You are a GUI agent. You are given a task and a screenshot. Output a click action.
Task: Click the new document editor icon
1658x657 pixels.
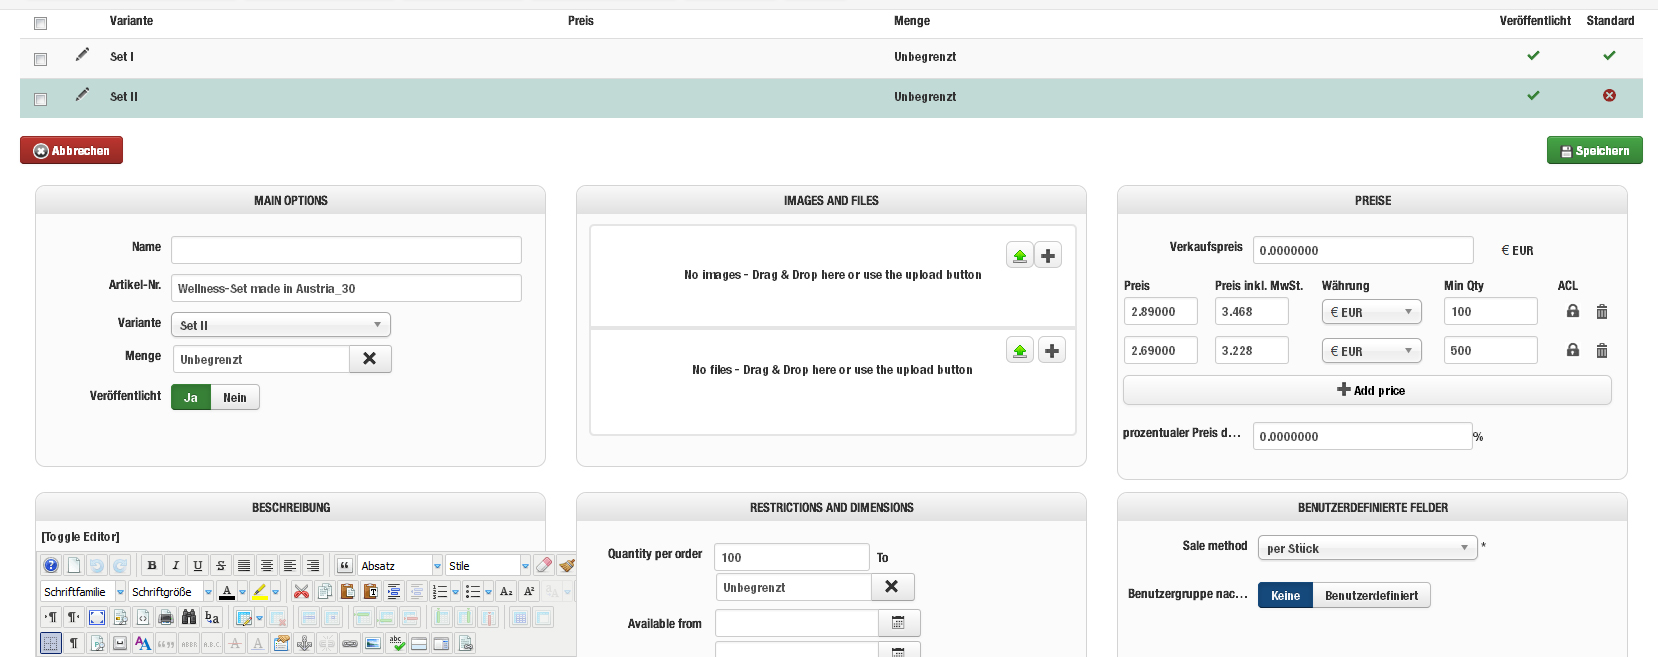point(73,565)
